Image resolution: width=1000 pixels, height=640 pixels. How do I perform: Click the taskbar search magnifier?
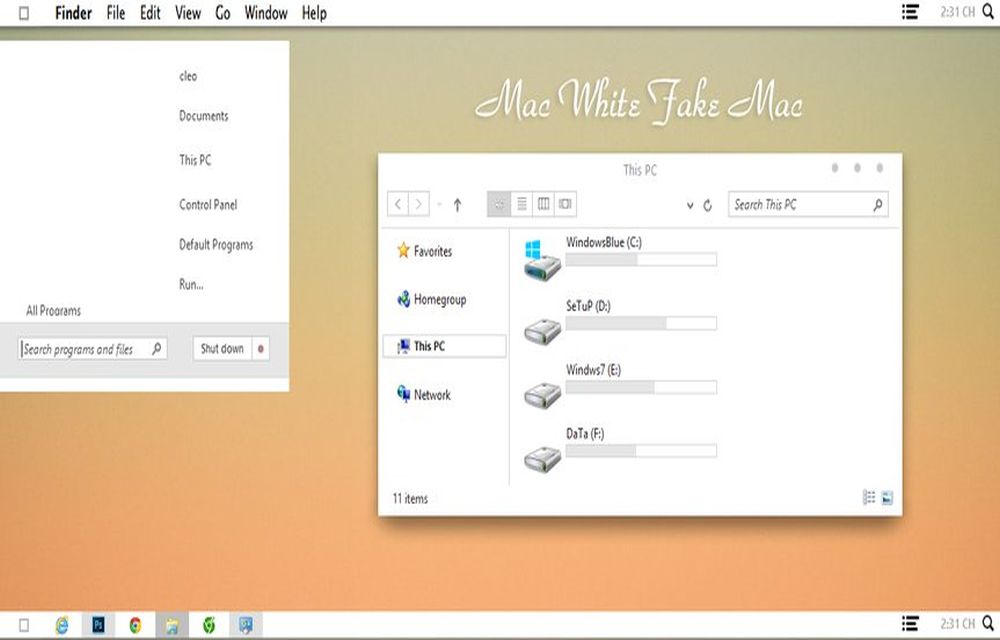point(989,623)
